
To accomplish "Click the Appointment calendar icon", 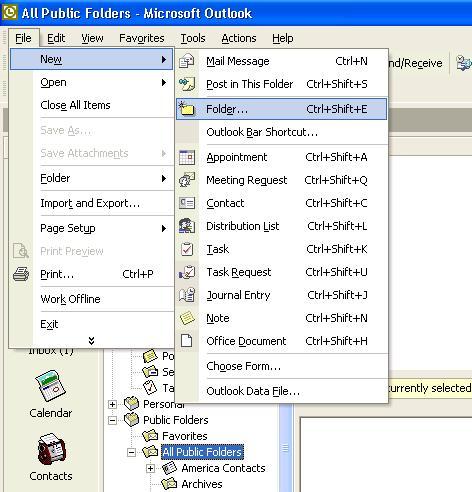I will 187,157.
